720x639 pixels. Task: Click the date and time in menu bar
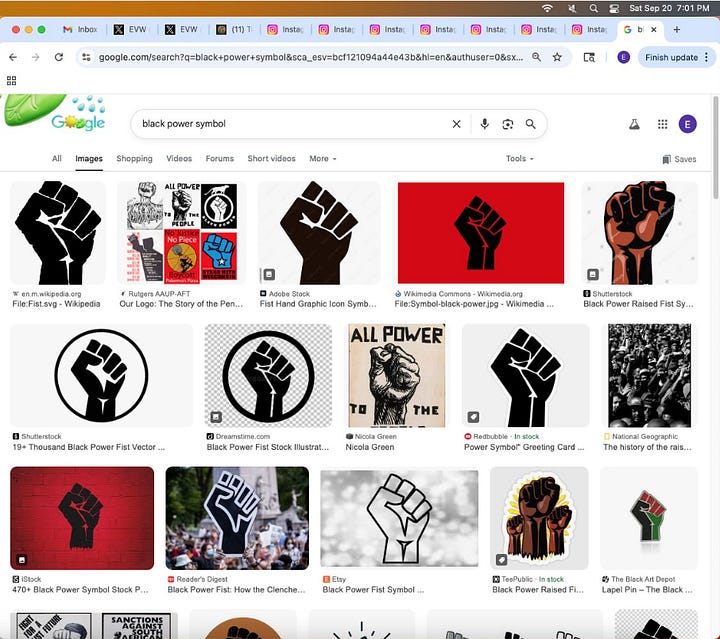669,8
